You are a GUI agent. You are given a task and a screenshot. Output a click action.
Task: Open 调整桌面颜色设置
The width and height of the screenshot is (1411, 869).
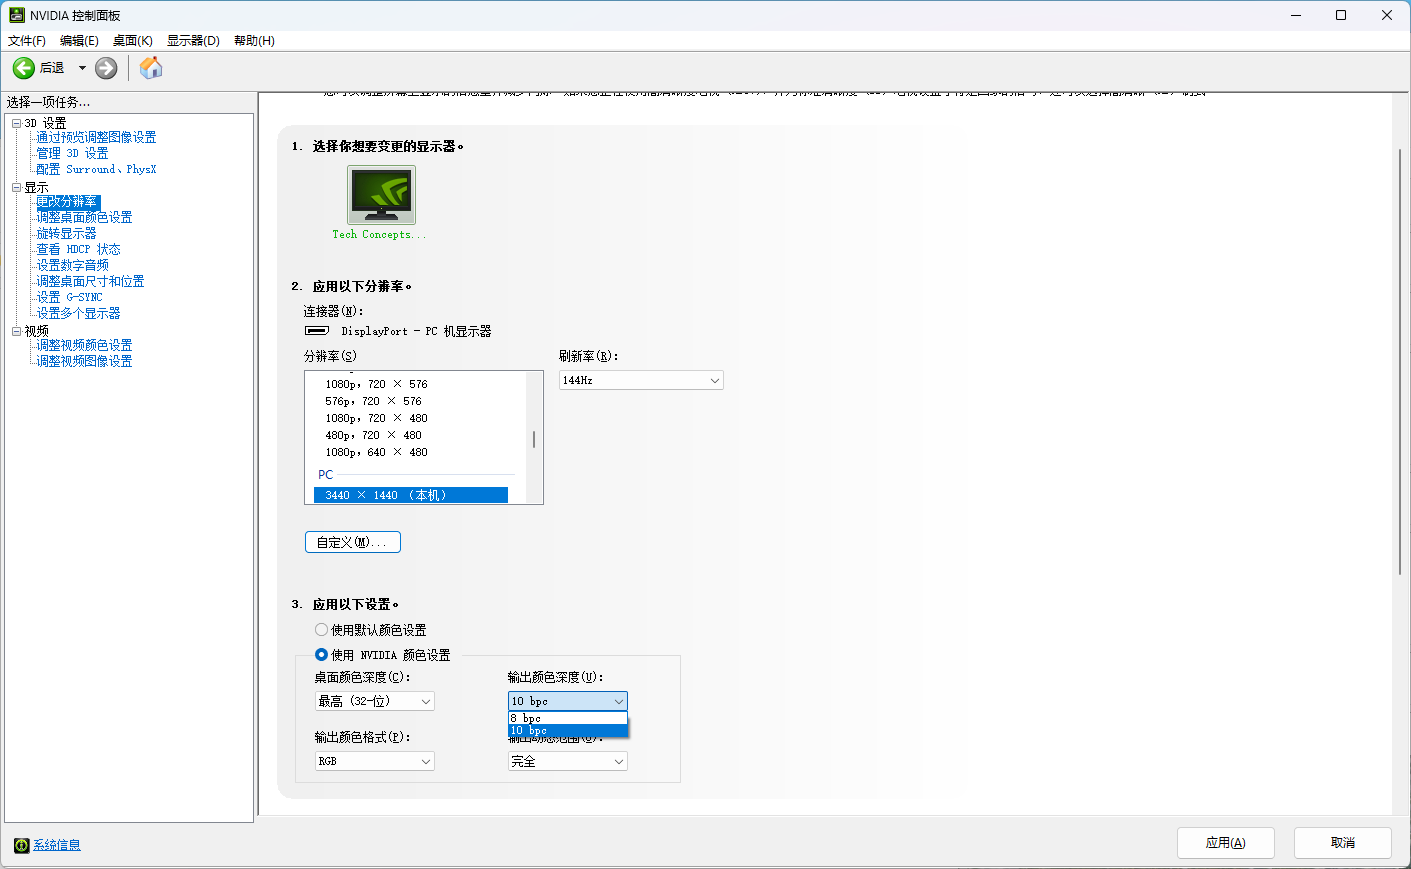click(84, 218)
